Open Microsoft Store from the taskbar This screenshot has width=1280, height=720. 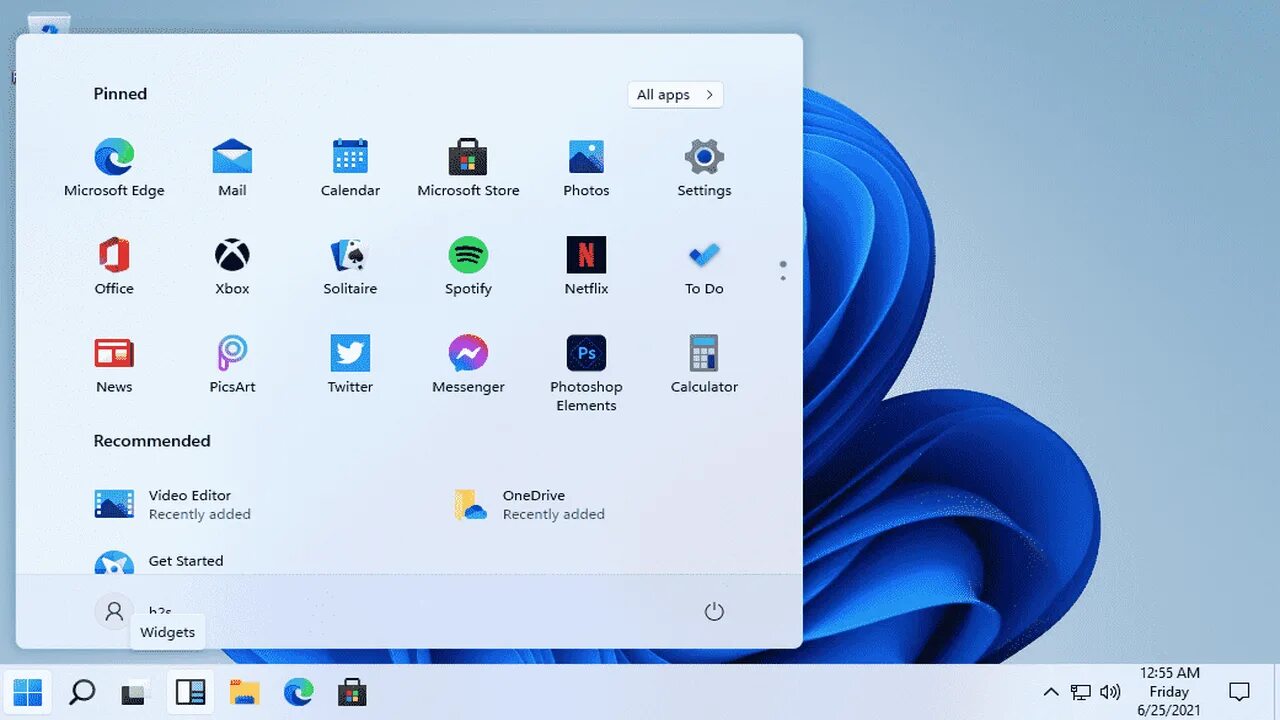click(x=351, y=691)
